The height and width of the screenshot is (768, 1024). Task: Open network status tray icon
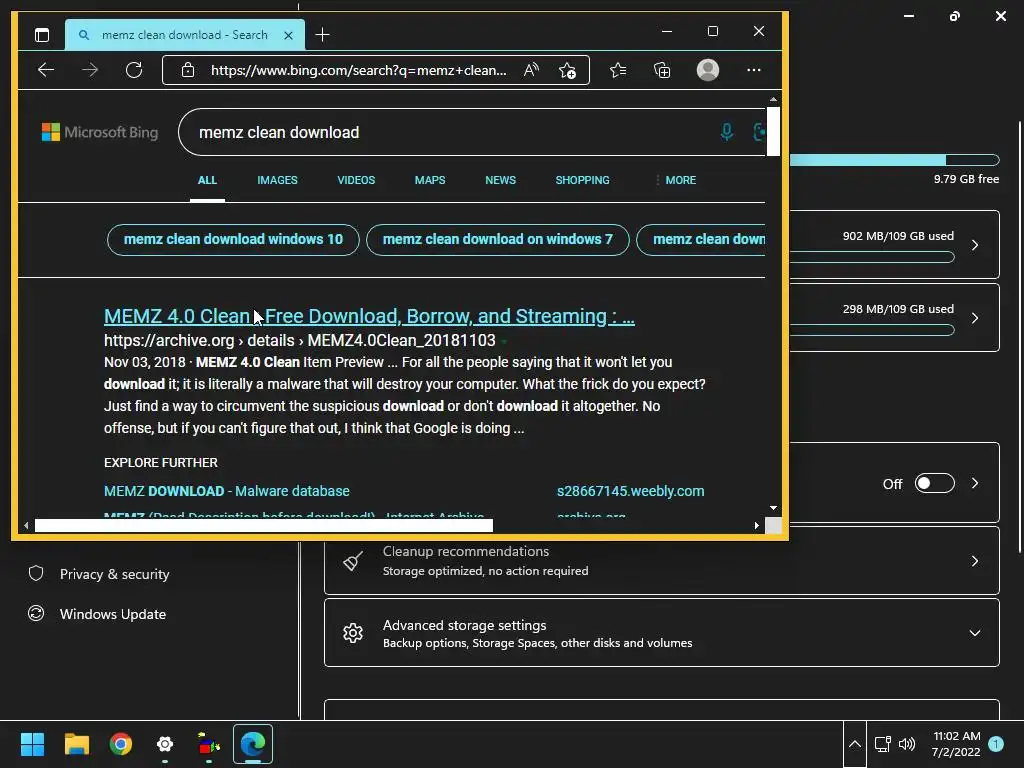(x=883, y=744)
